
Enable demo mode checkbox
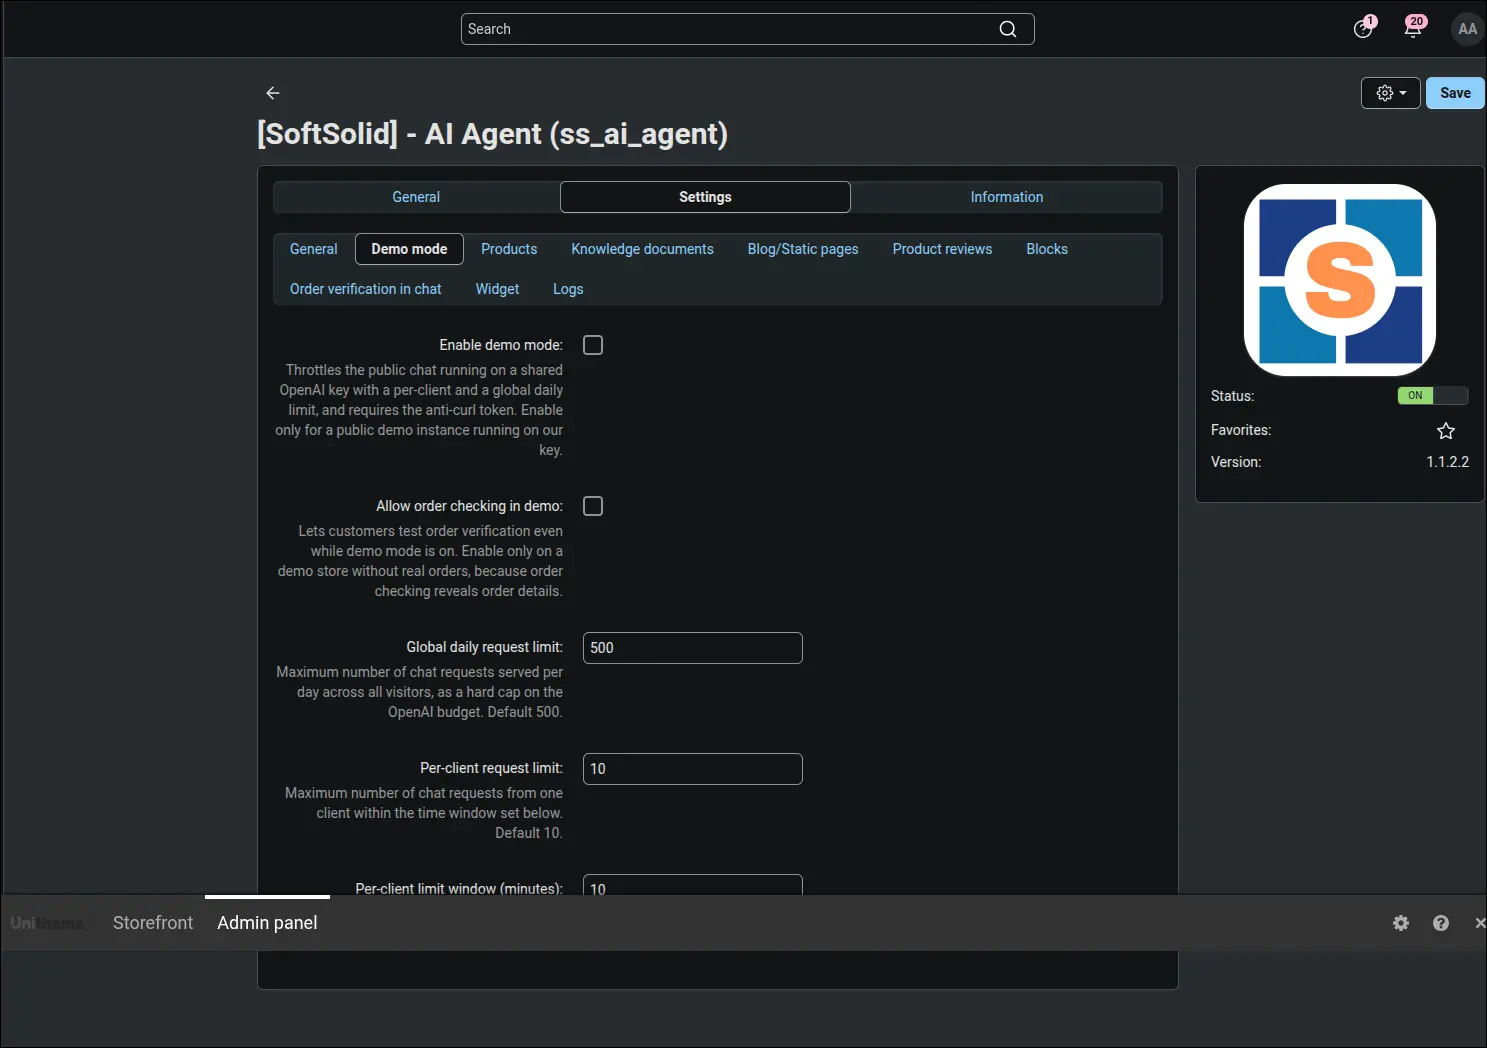coord(593,345)
